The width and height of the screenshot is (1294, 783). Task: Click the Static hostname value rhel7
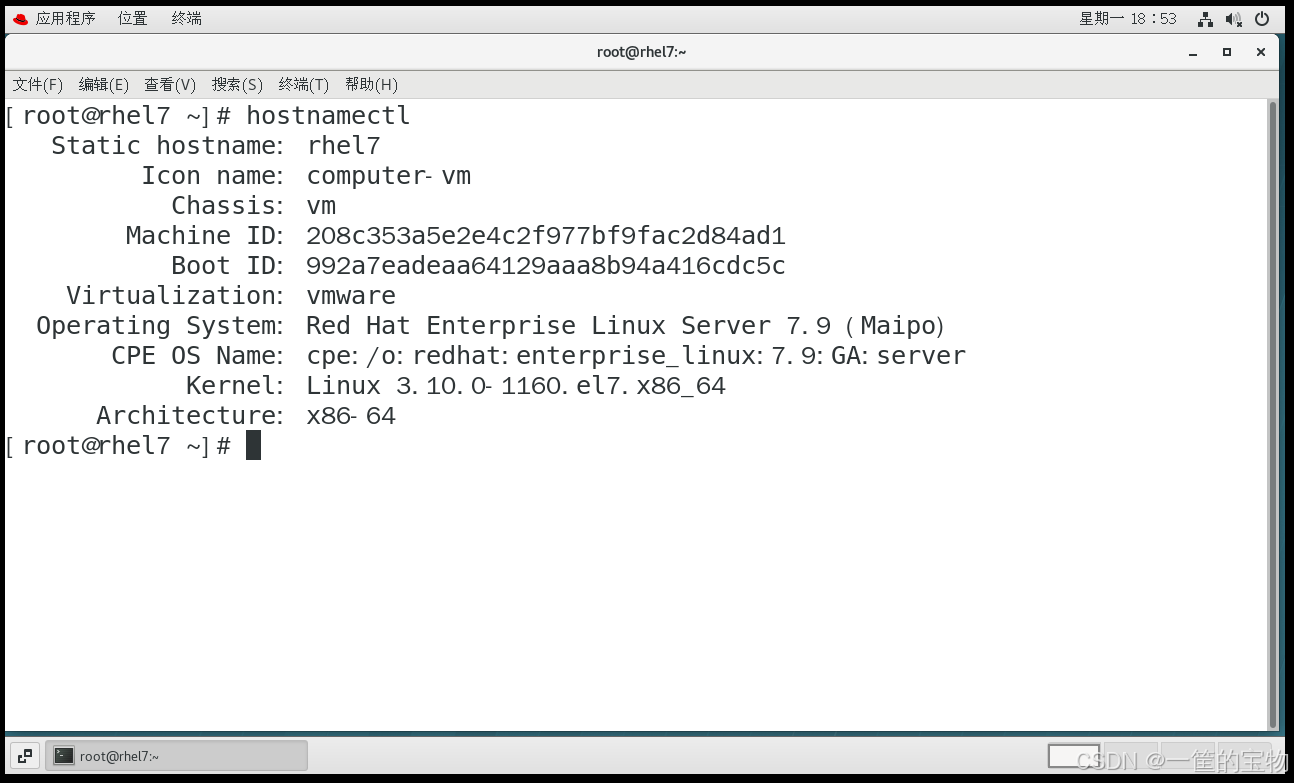[343, 146]
